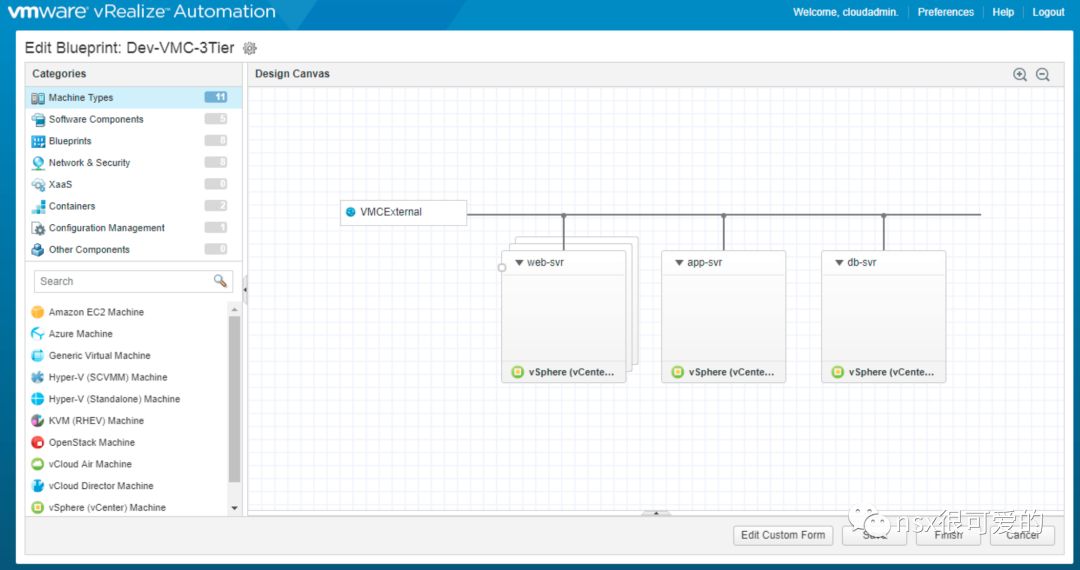Click the Machine Types category icon
This screenshot has width=1080, height=570.
(x=38, y=98)
